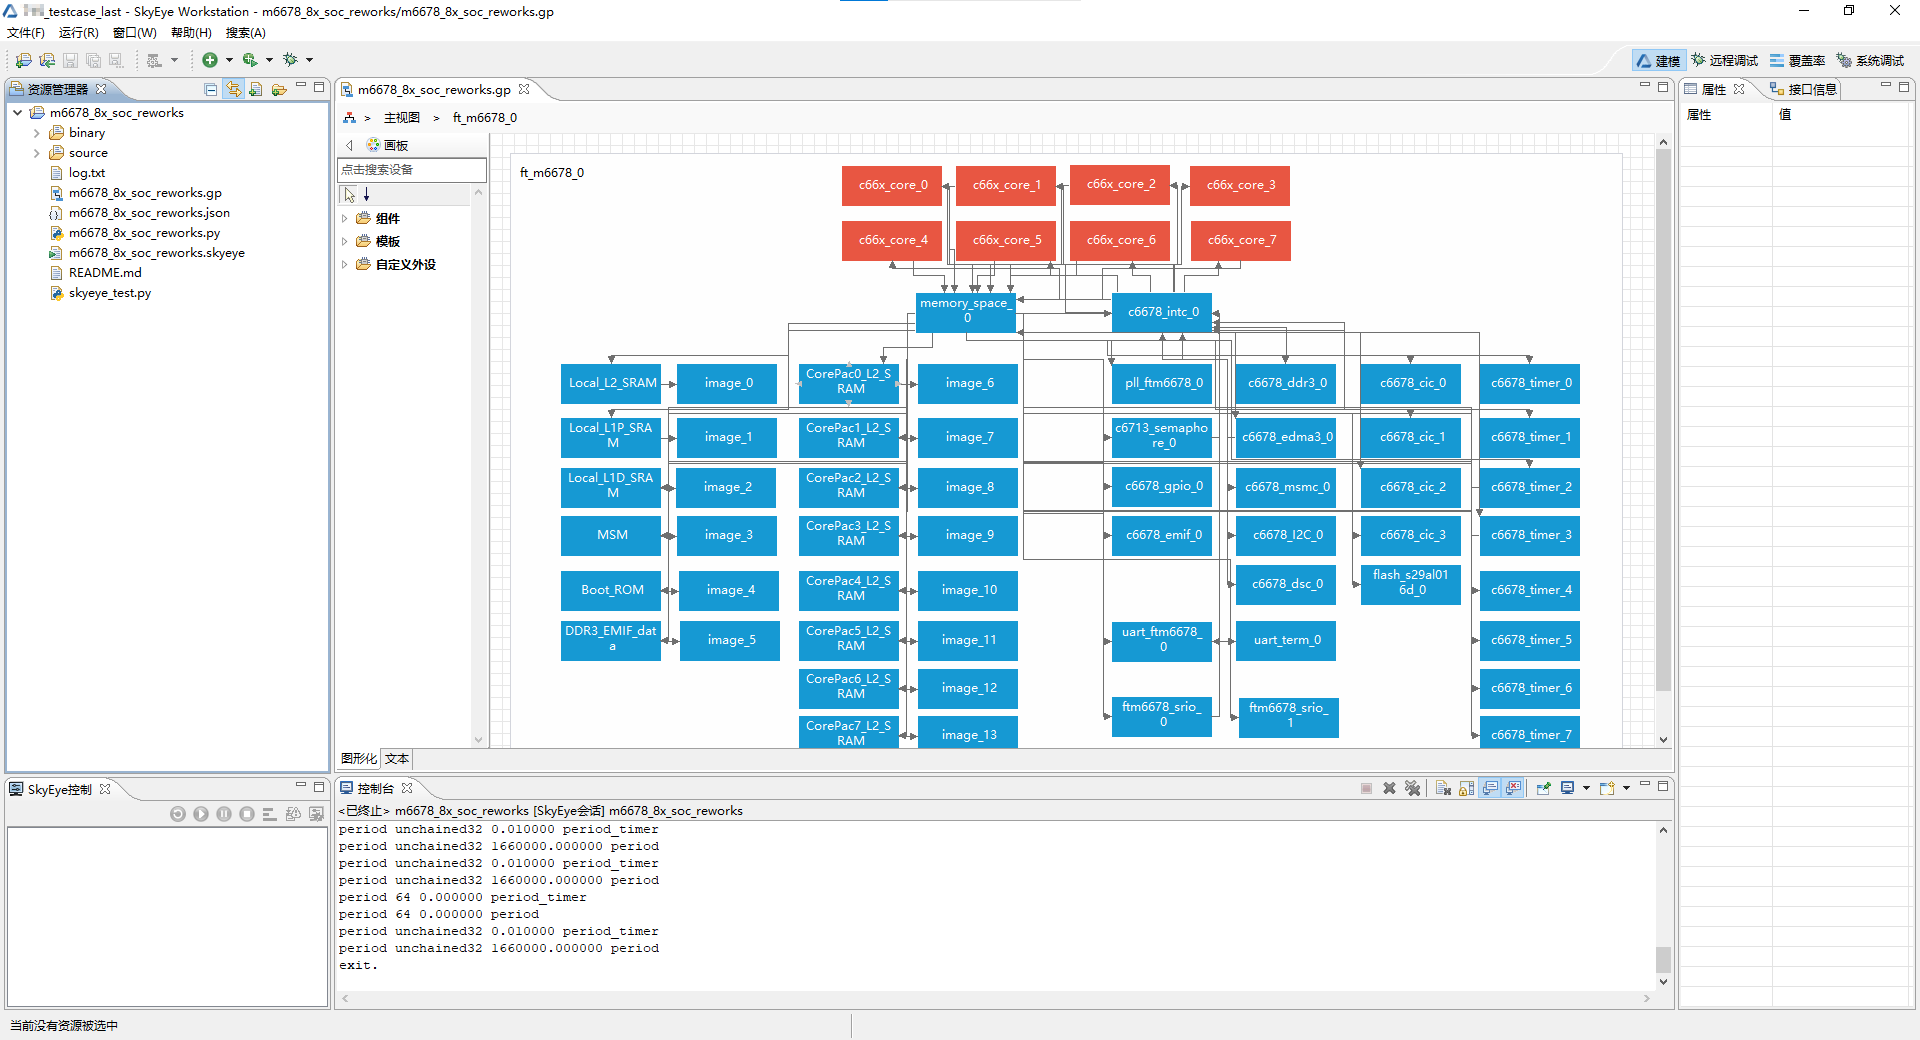This screenshot has height=1040, width=1920.
Task: Switch to 覆盖率 perspective
Action: coord(1797,61)
